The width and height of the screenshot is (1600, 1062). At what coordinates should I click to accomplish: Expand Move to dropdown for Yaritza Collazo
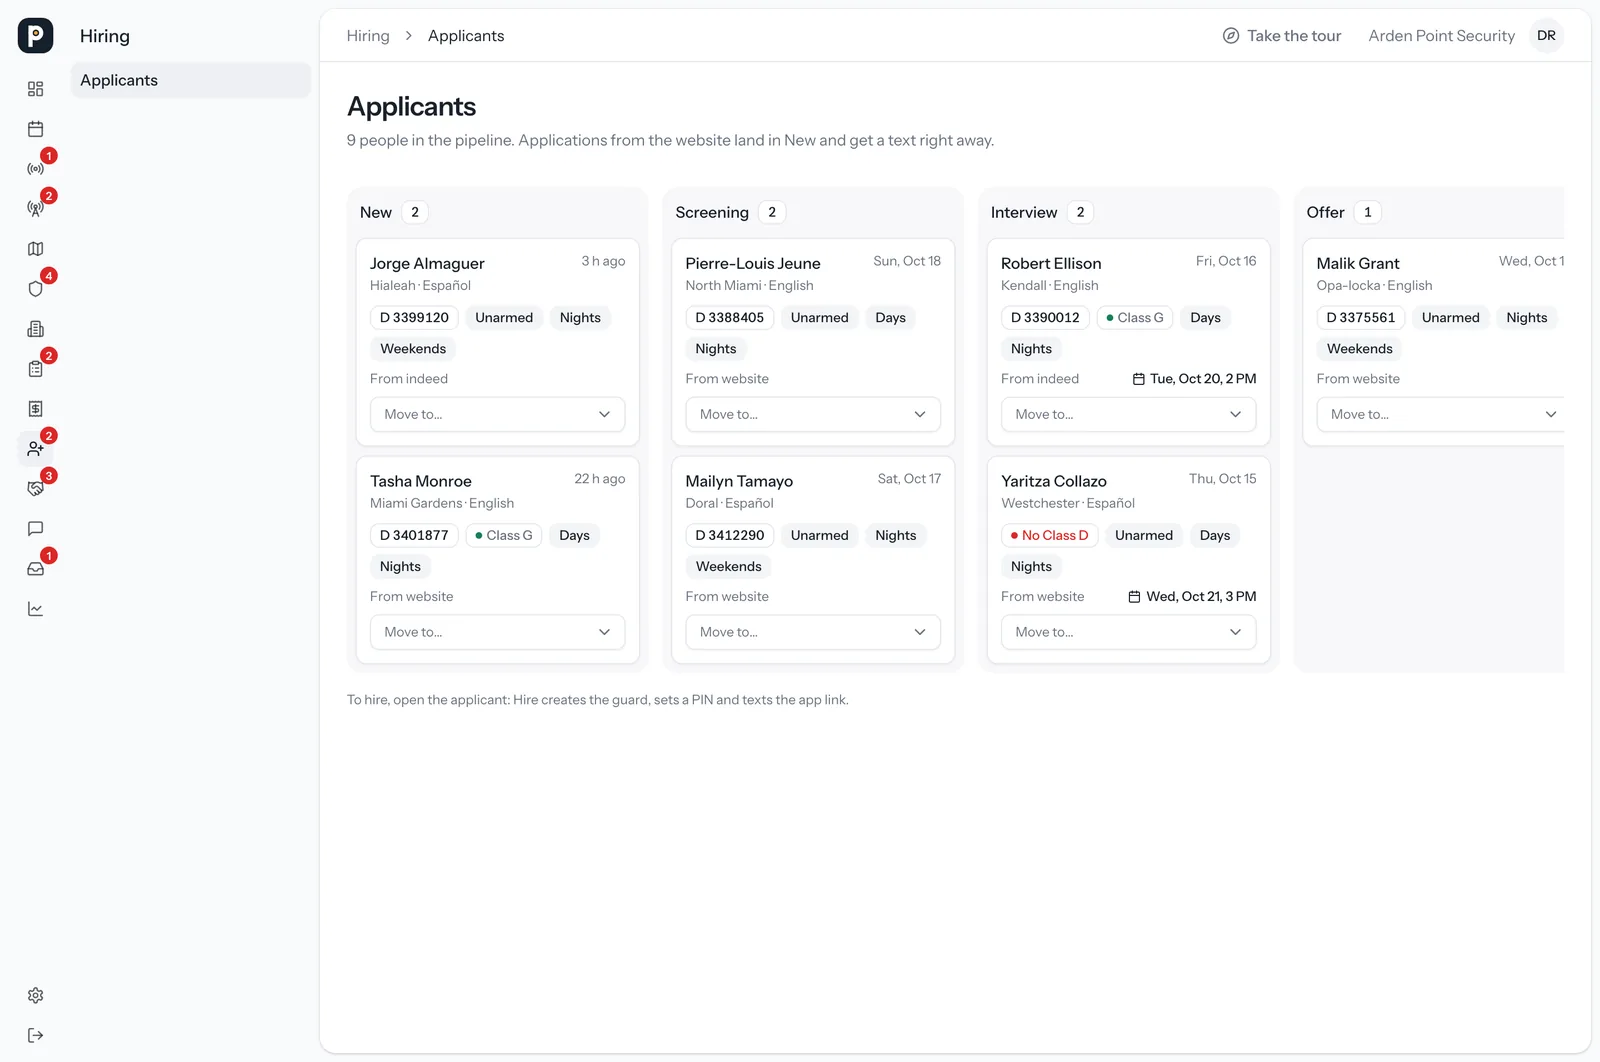point(1128,632)
